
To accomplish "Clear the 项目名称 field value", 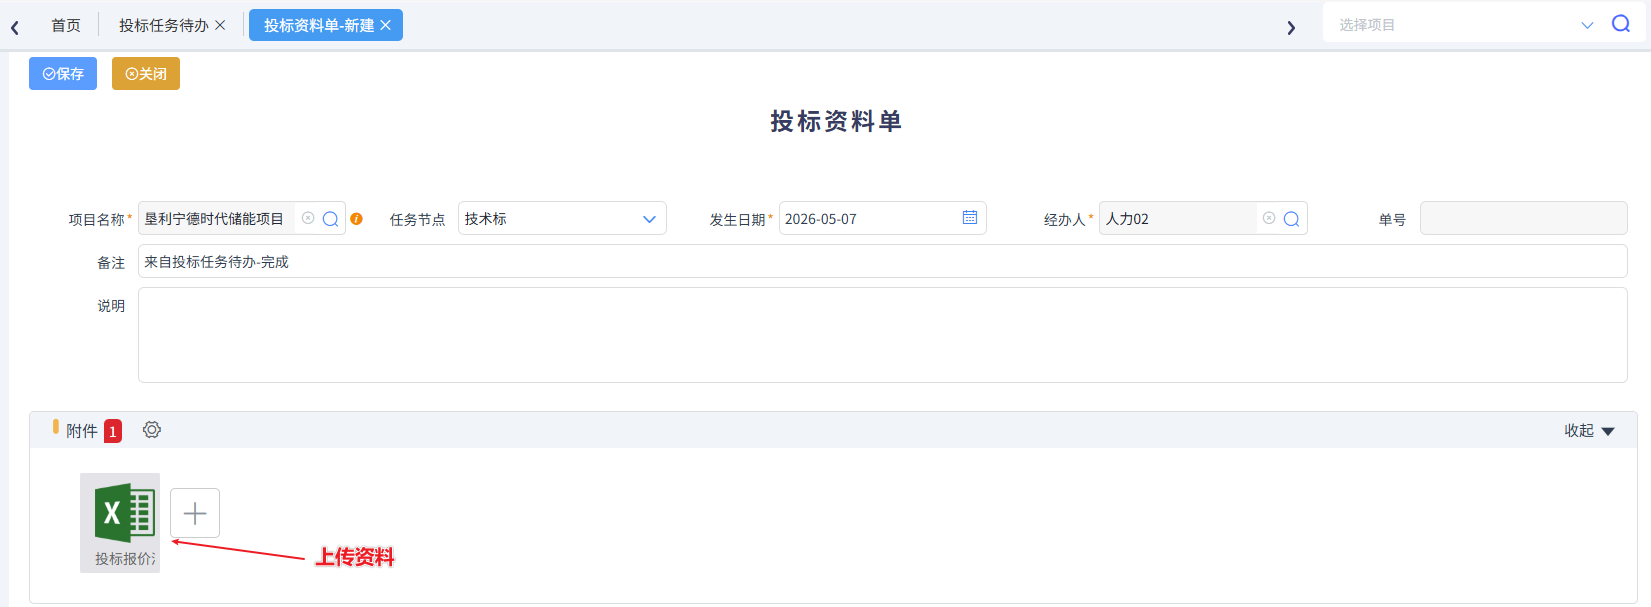I will click(308, 218).
